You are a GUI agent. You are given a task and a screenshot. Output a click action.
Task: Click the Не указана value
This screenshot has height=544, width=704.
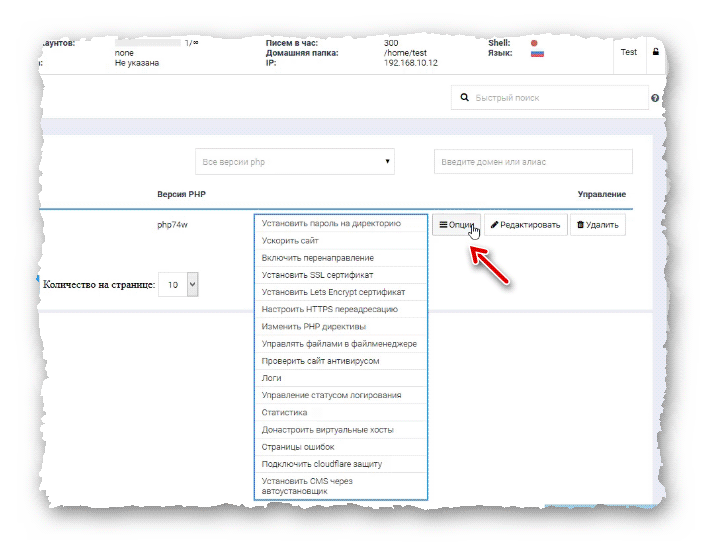click(137, 63)
